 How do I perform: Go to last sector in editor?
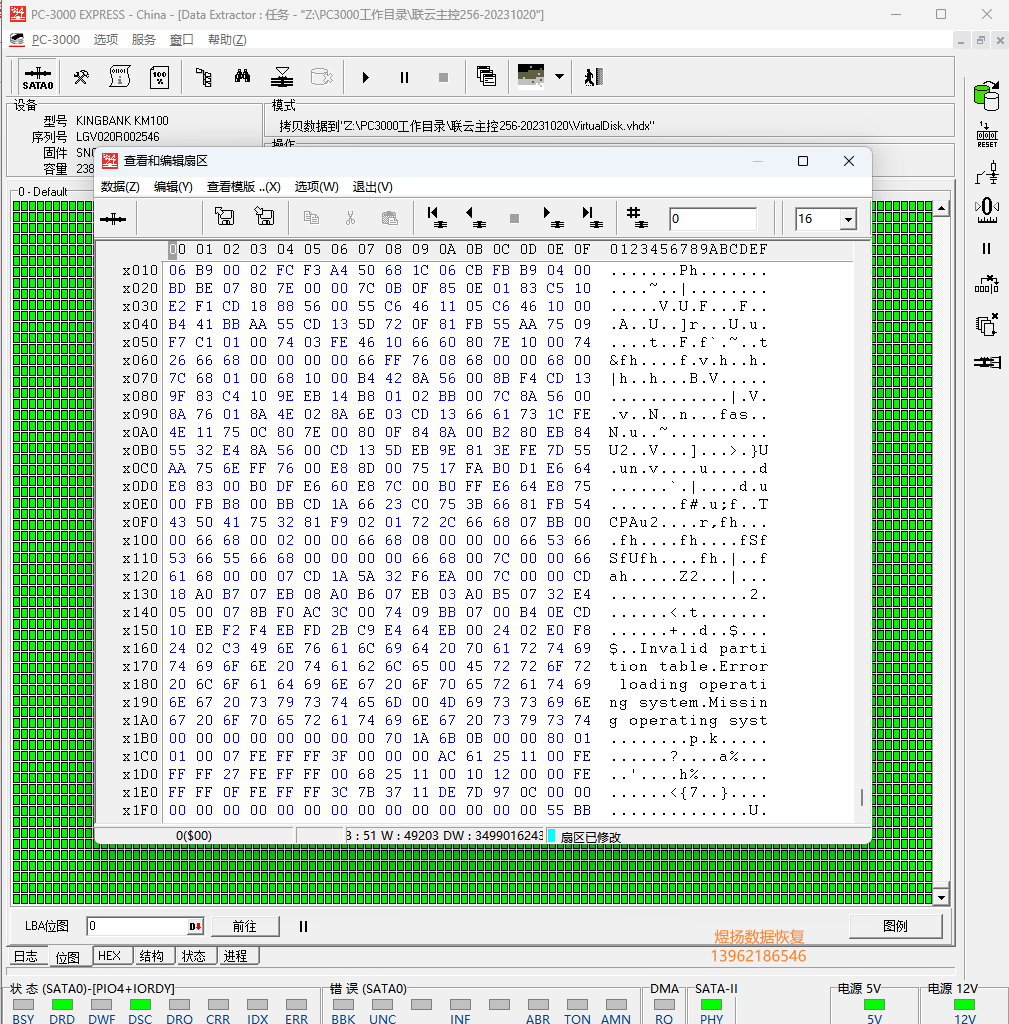(x=592, y=217)
